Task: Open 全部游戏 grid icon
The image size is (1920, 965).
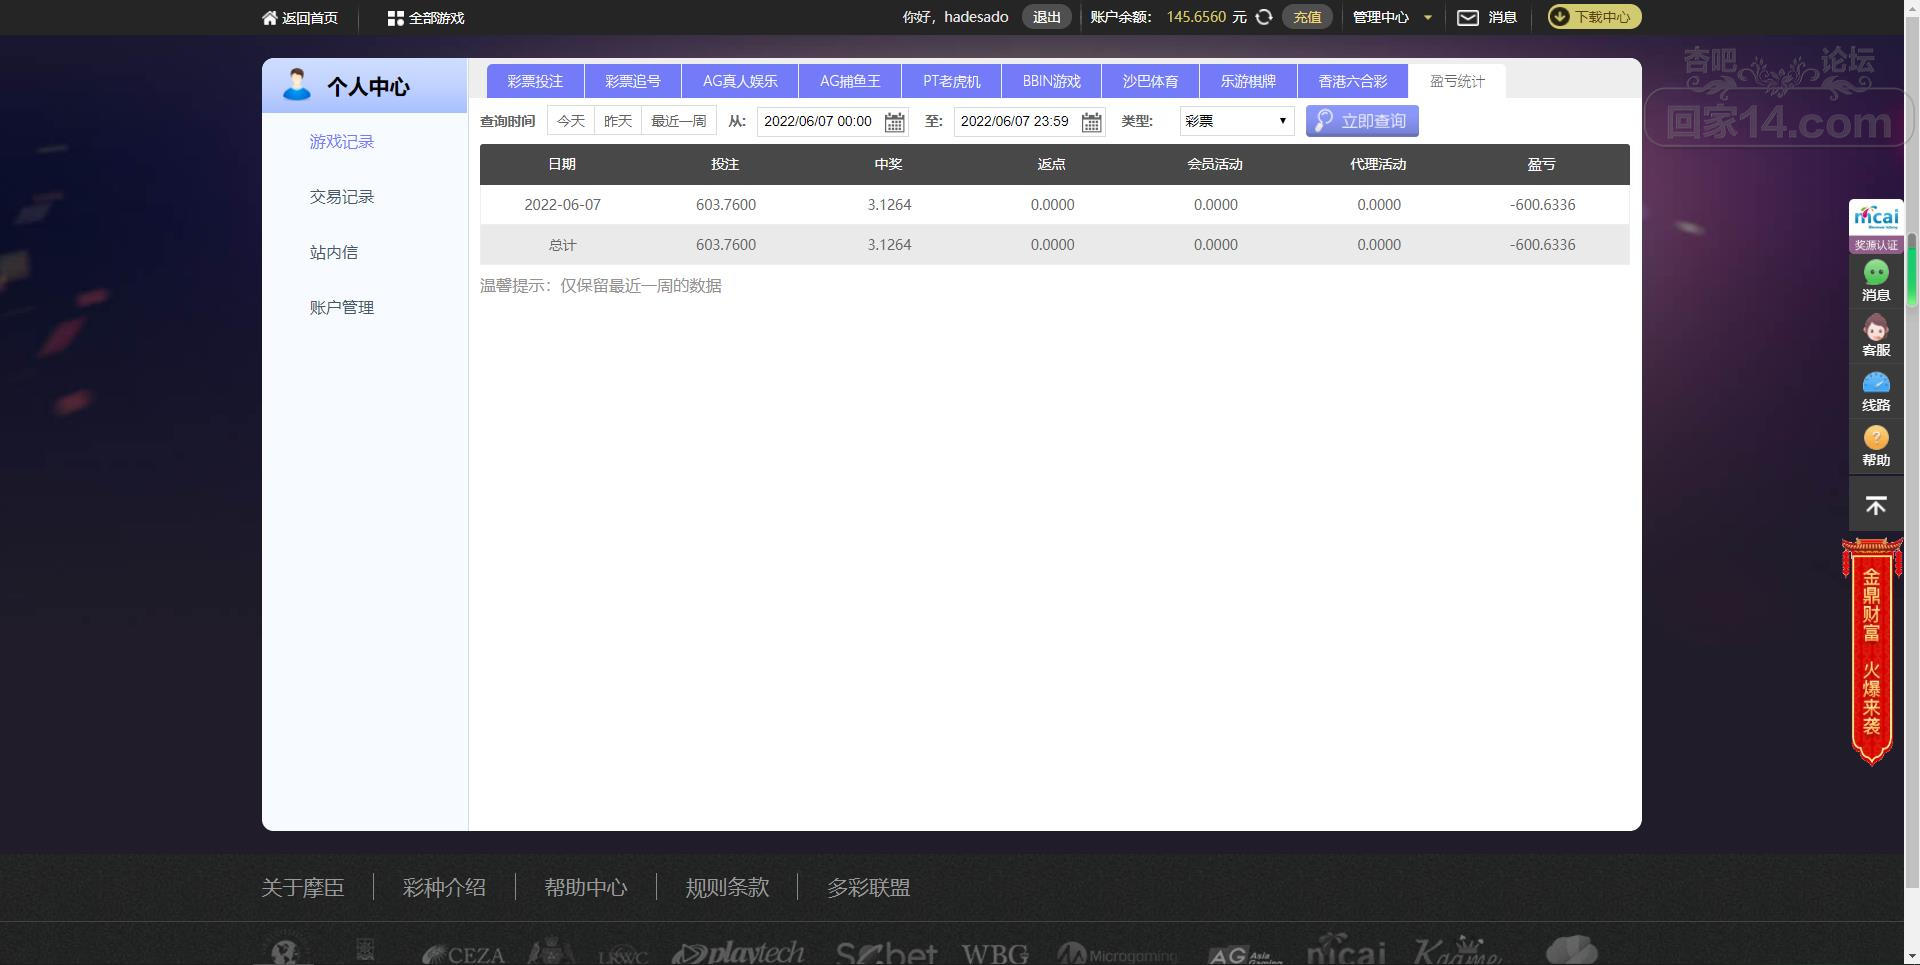Action: tap(395, 18)
